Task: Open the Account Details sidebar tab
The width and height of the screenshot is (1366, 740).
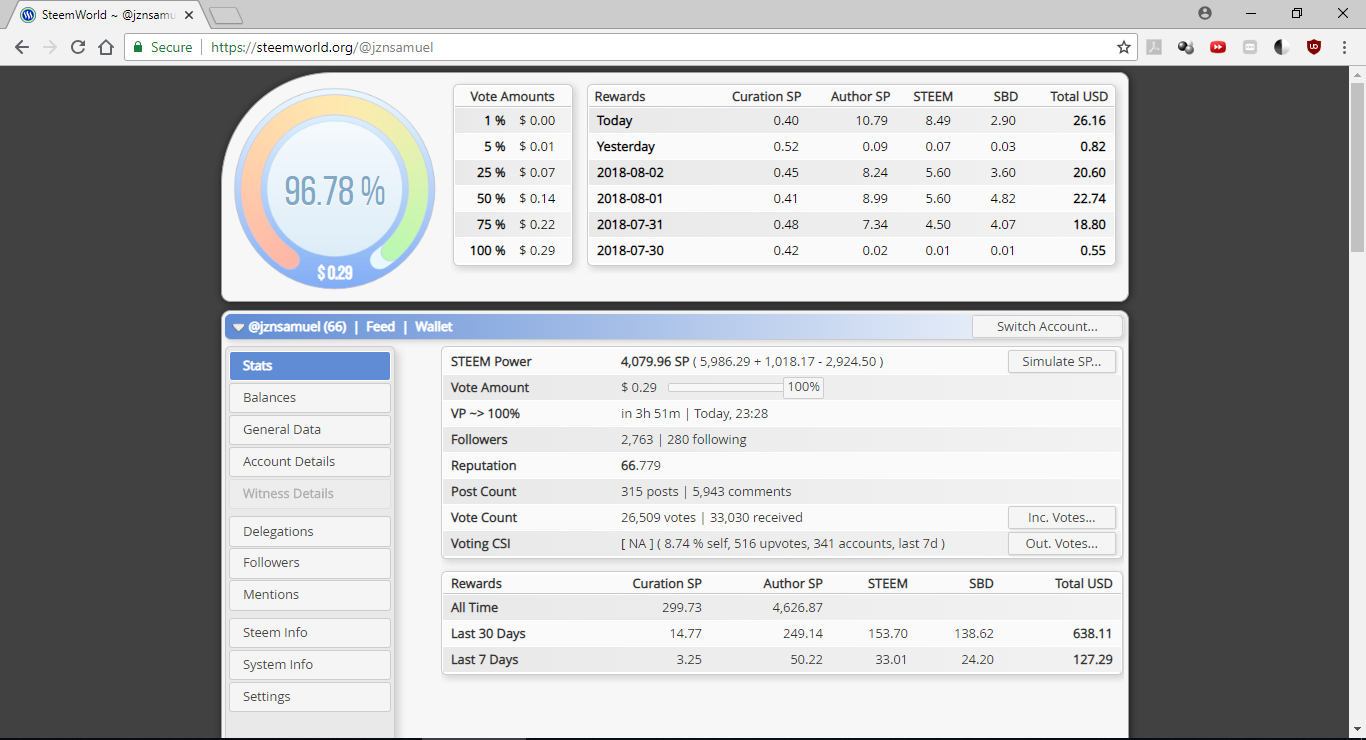Action: click(x=310, y=462)
